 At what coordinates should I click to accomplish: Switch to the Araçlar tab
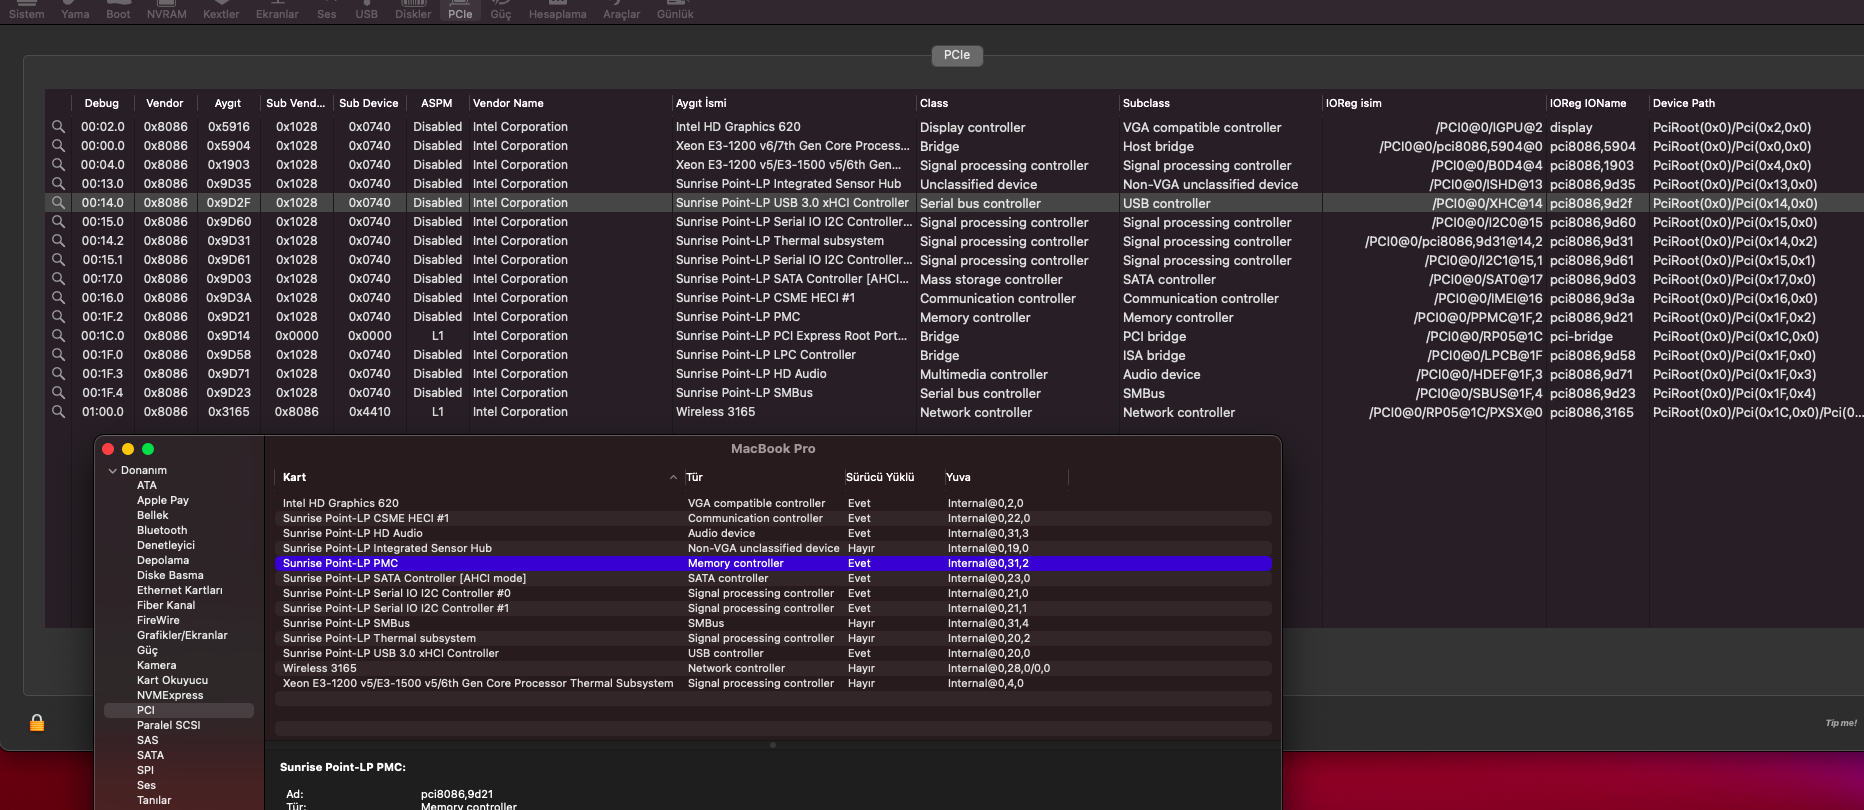621,11
